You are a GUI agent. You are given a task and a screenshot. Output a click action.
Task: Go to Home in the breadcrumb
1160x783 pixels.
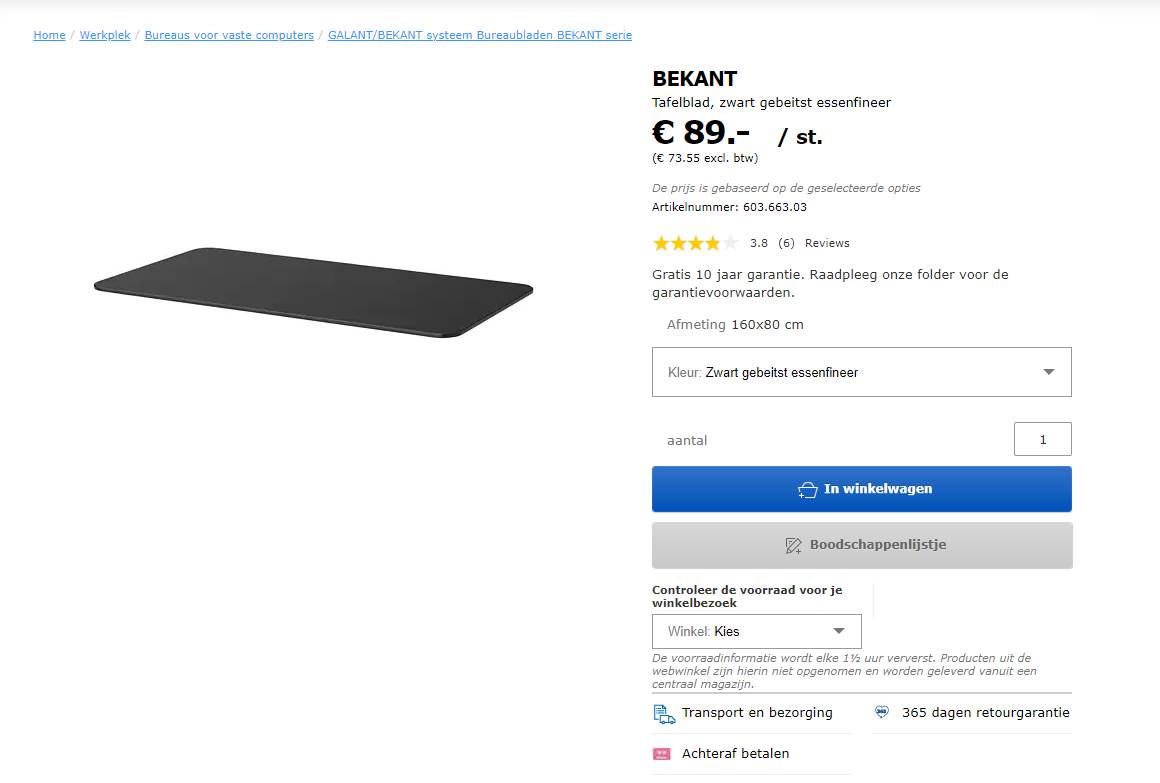[x=49, y=35]
